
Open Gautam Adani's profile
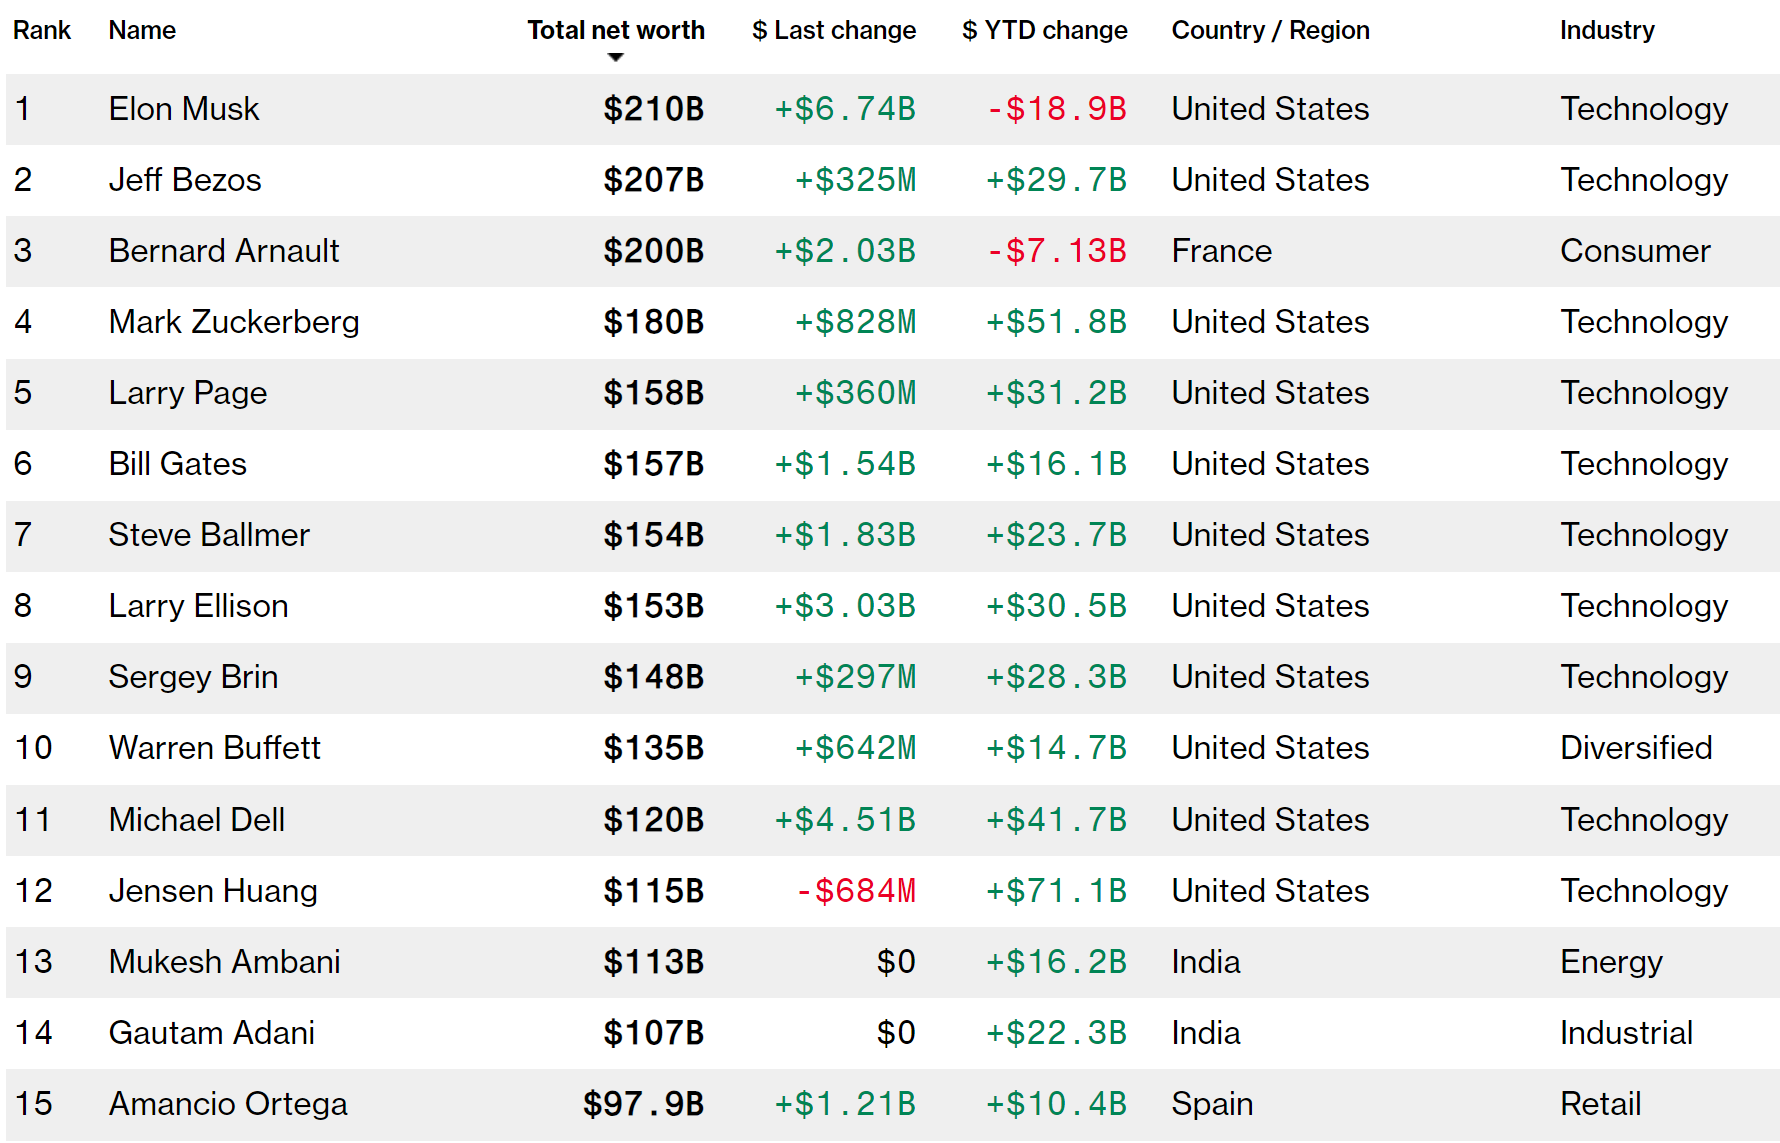(x=212, y=1032)
